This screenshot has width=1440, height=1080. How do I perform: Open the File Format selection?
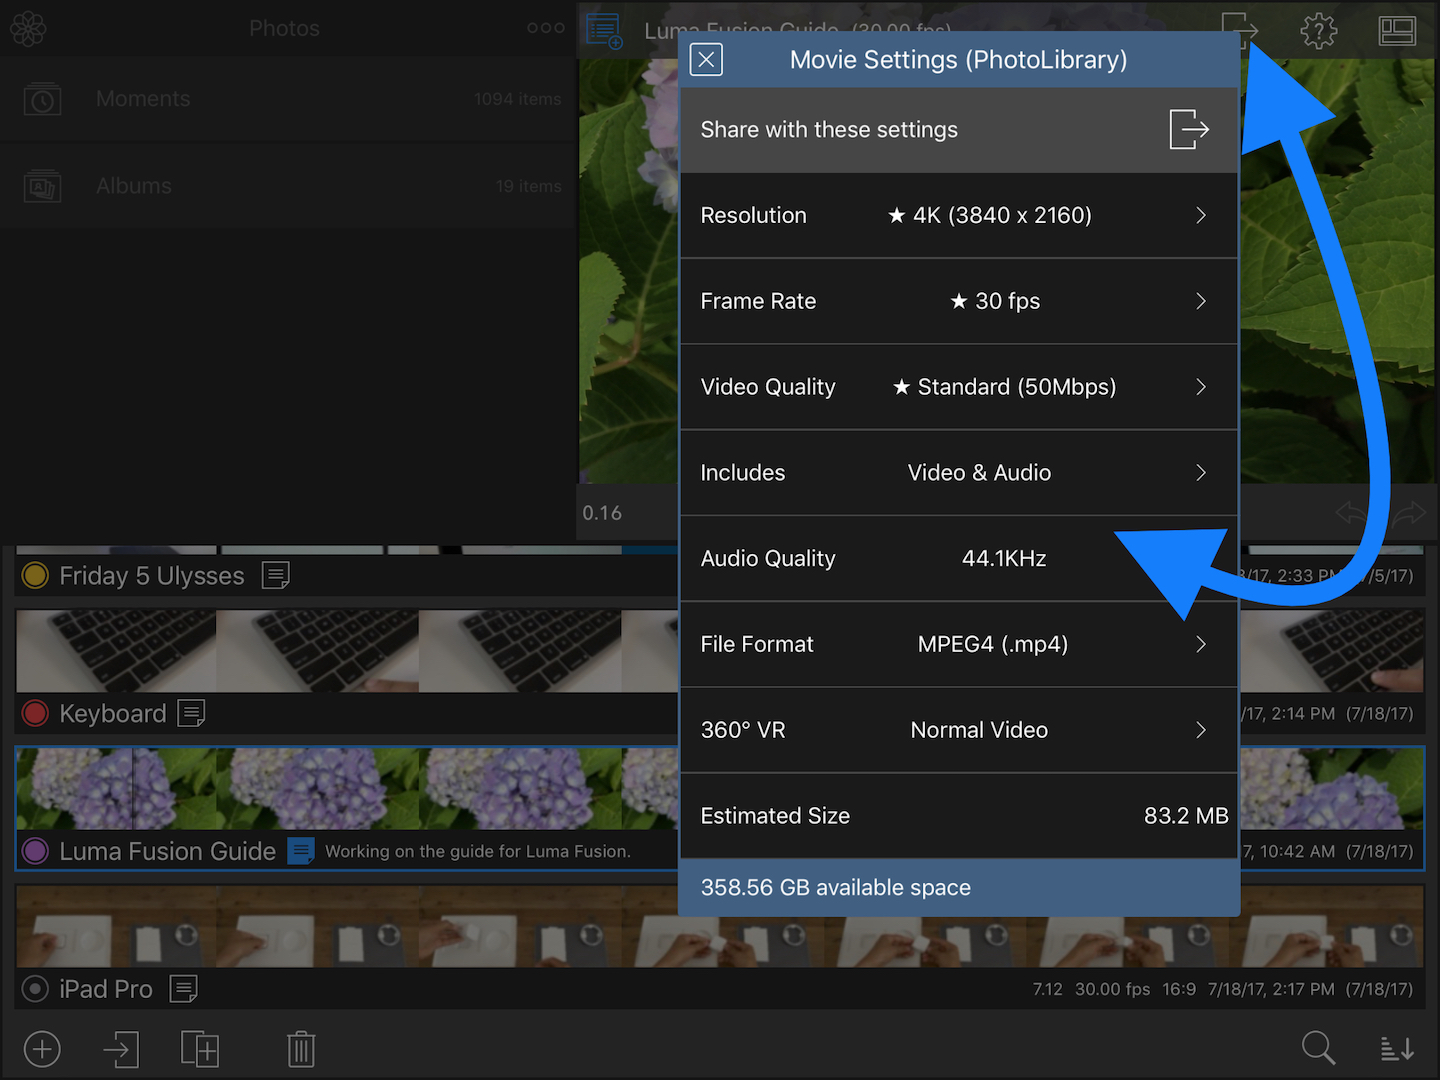tap(1201, 644)
